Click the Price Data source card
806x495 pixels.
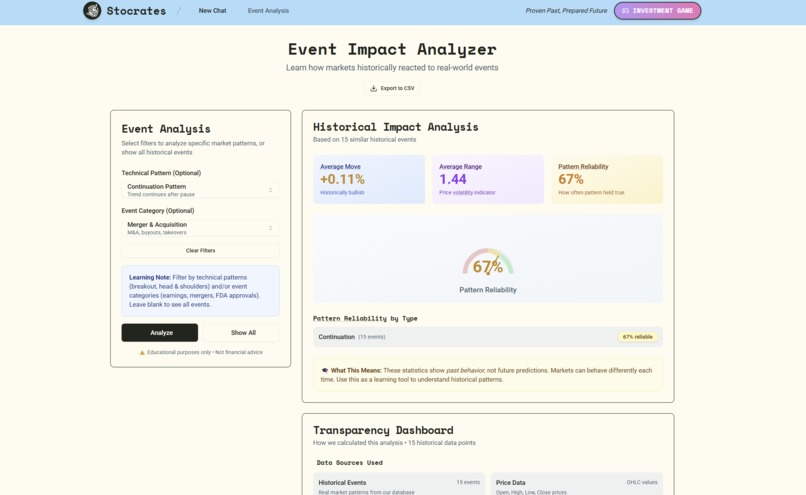coord(577,484)
